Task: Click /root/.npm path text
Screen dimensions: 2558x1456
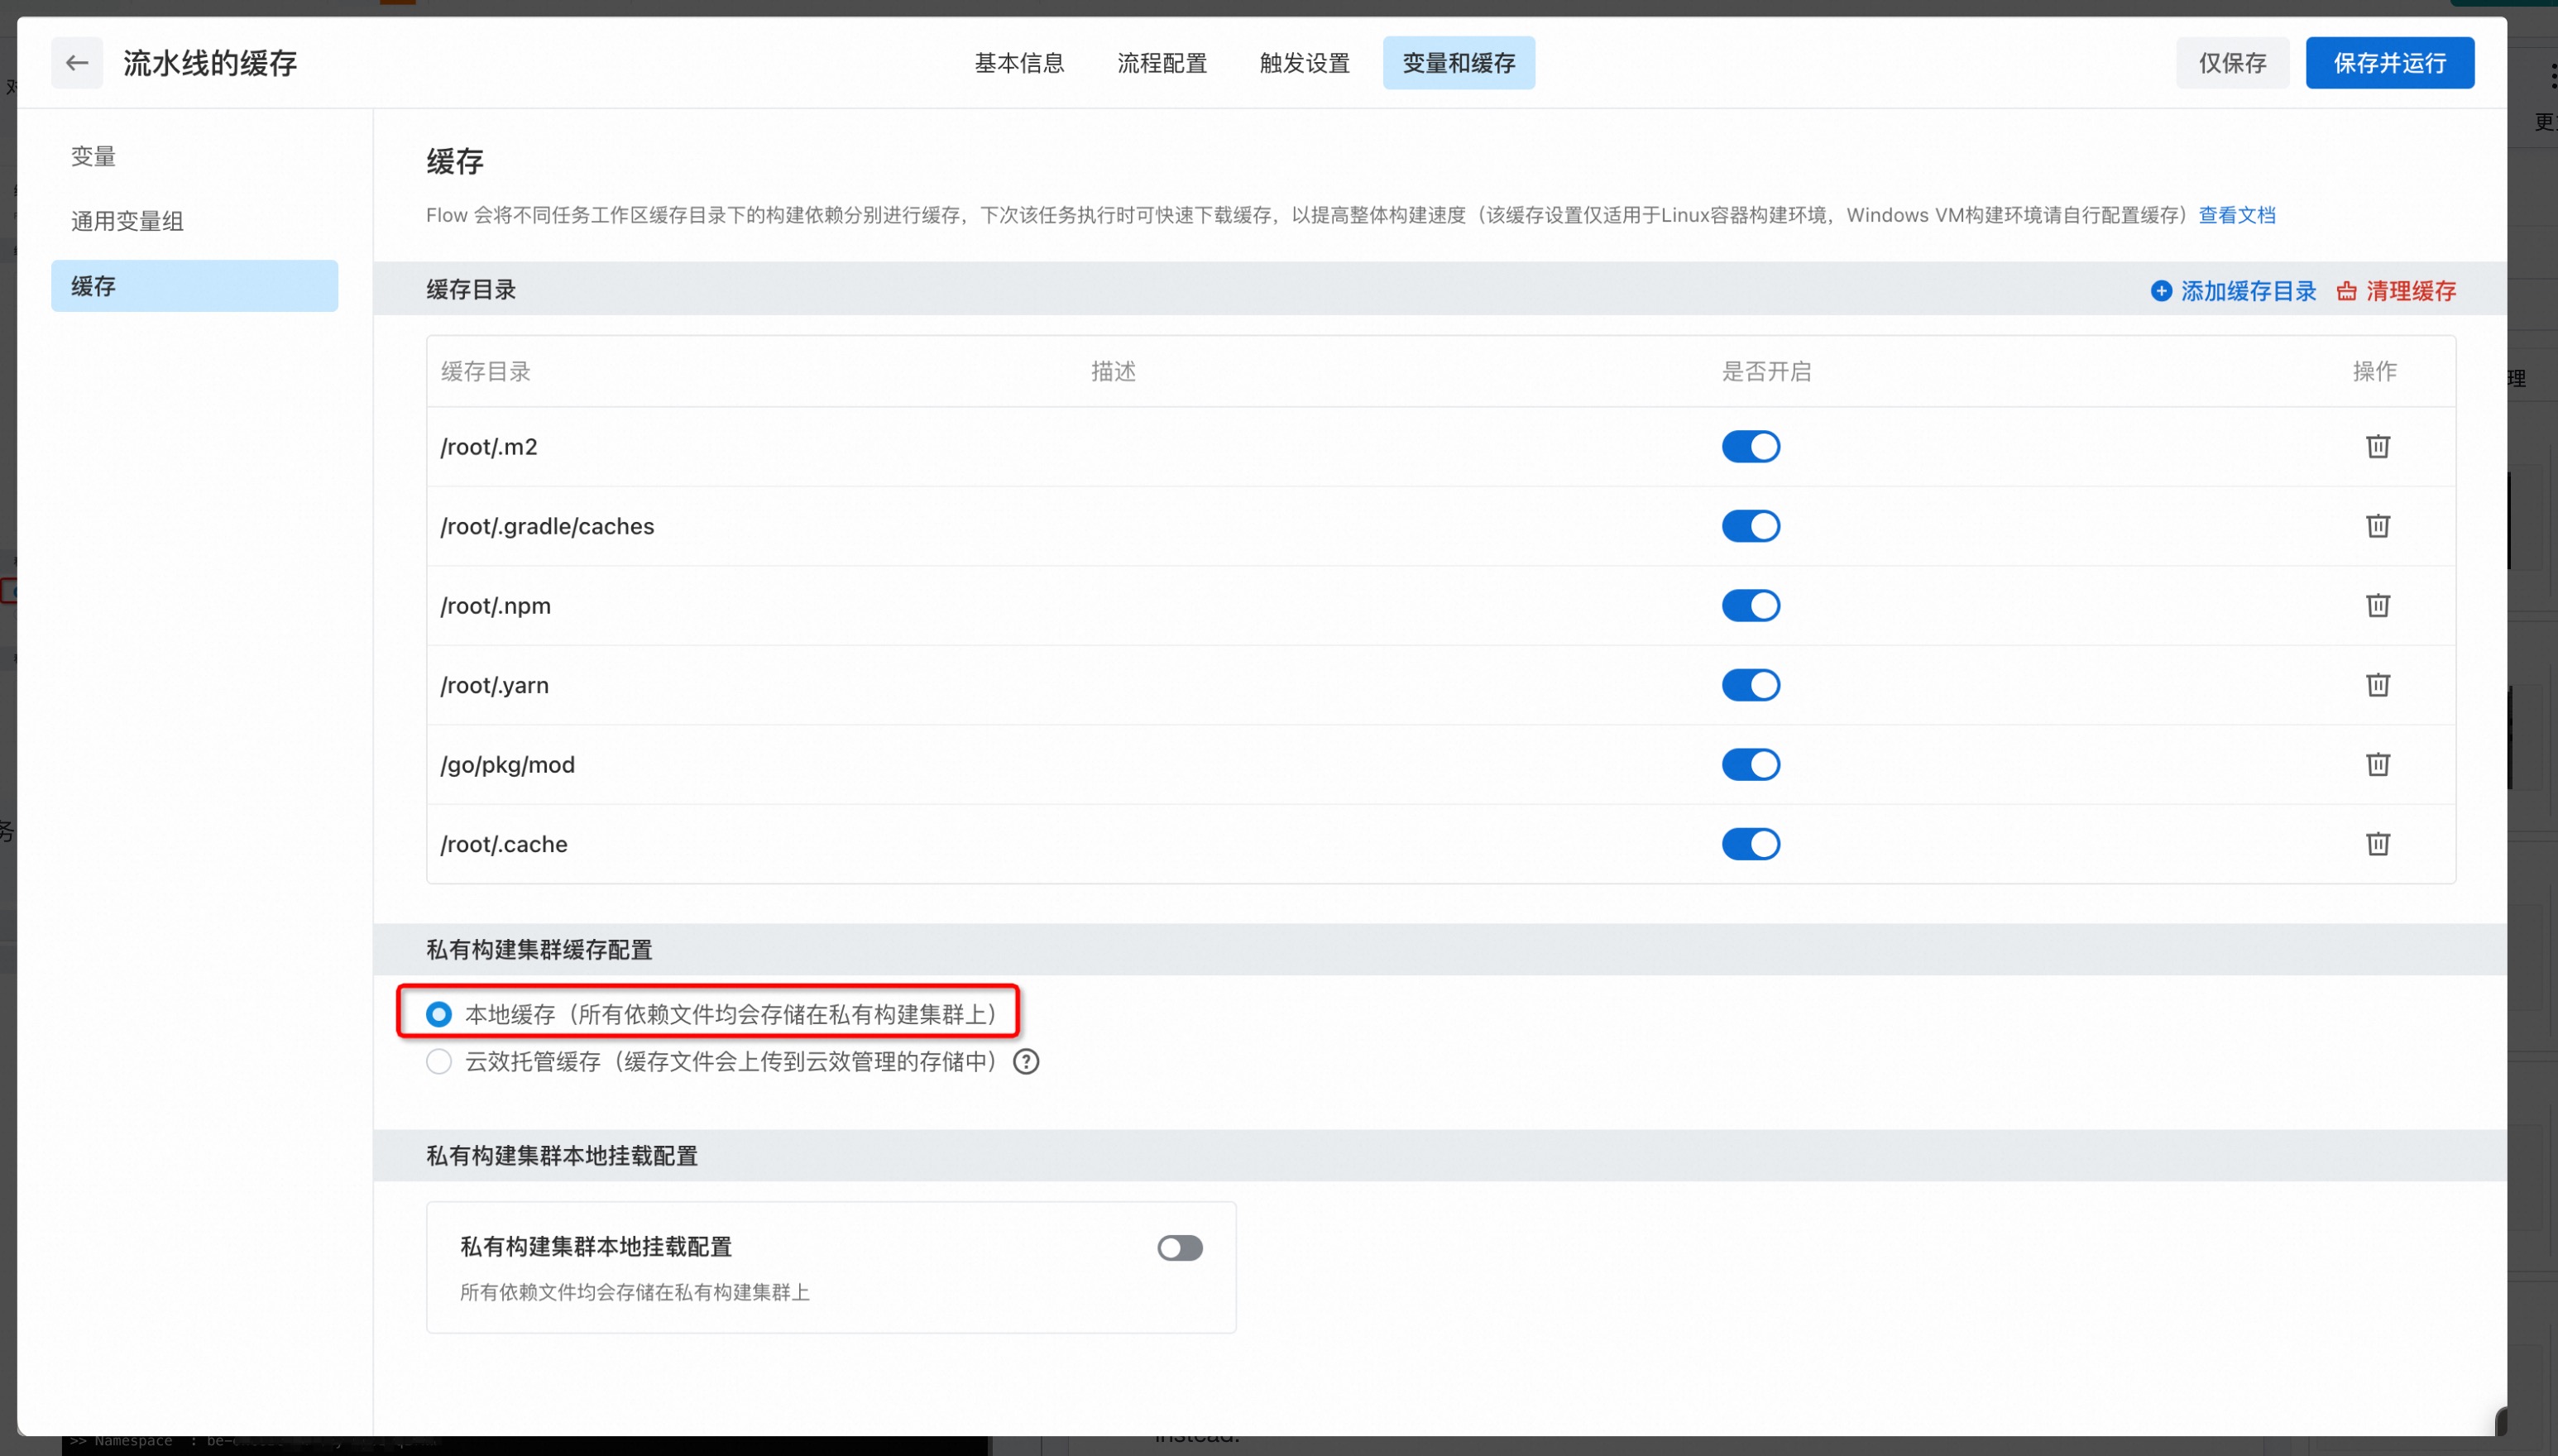Action: (495, 606)
